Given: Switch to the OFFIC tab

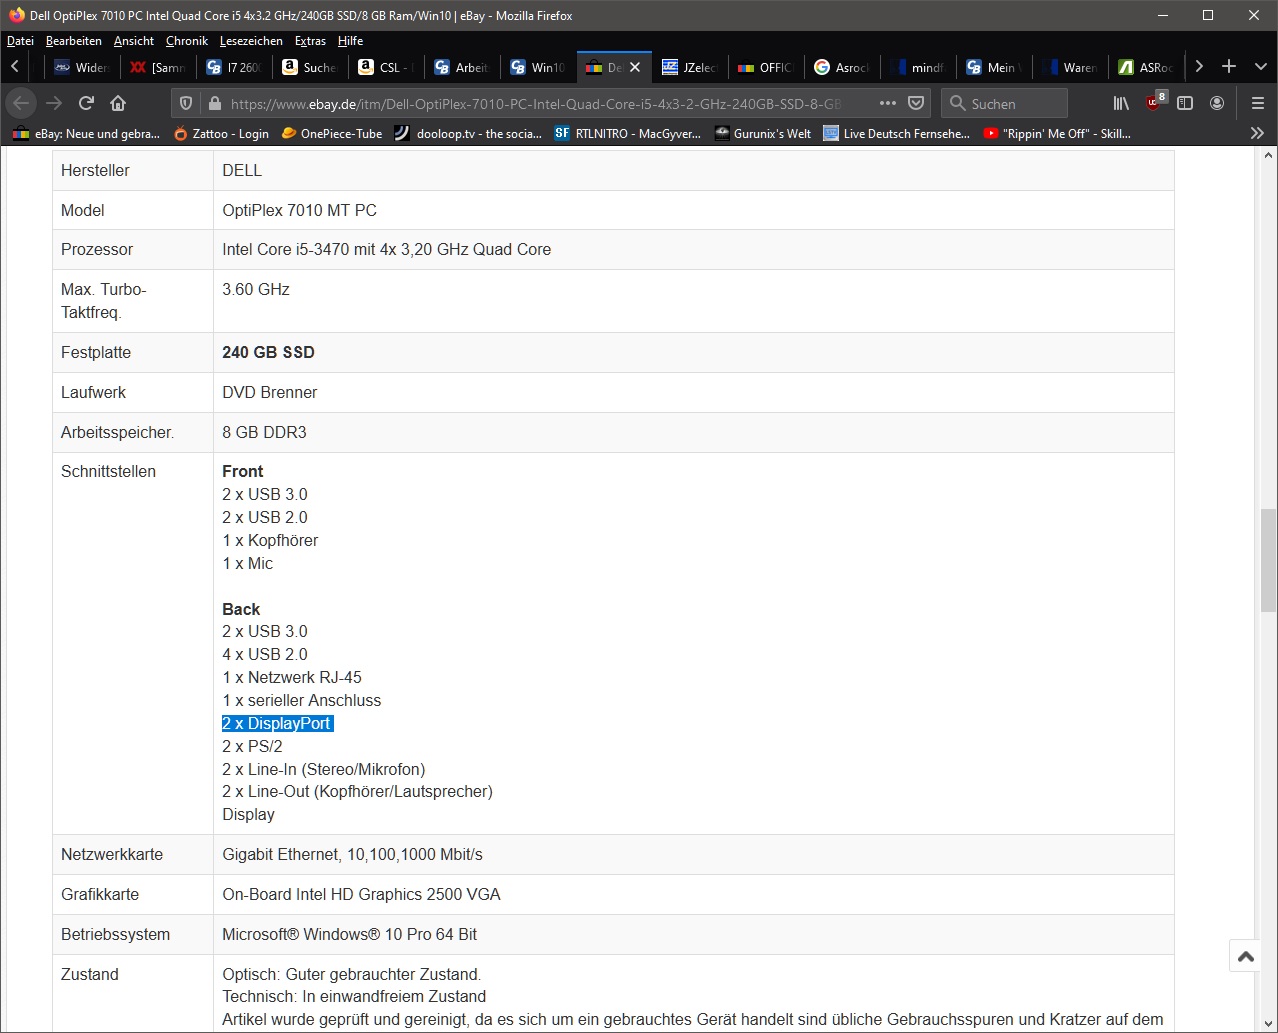Looking at the screenshot, I should coord(767,67).
